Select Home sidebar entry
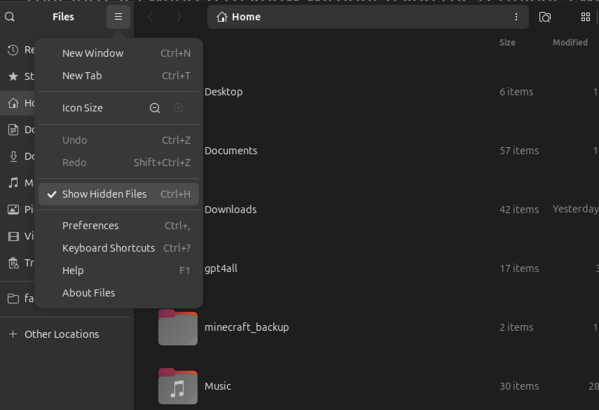599x410 pixels. (x=18, y=103)
